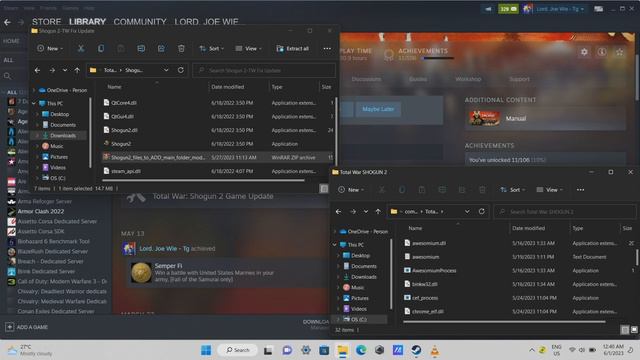
Task: Click Refresh icon in Total War SHOGUN 2 window
Action: pos(482,211)
